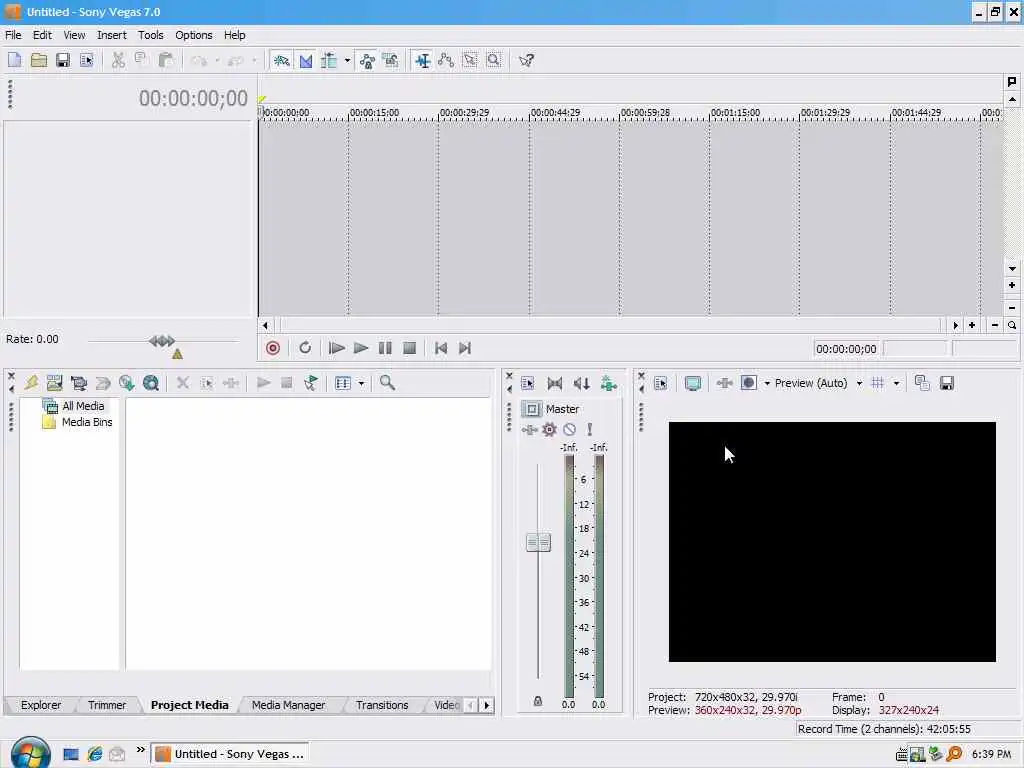
Task: Click Play From Start in transport bar
Action: [x=336, y=348]
